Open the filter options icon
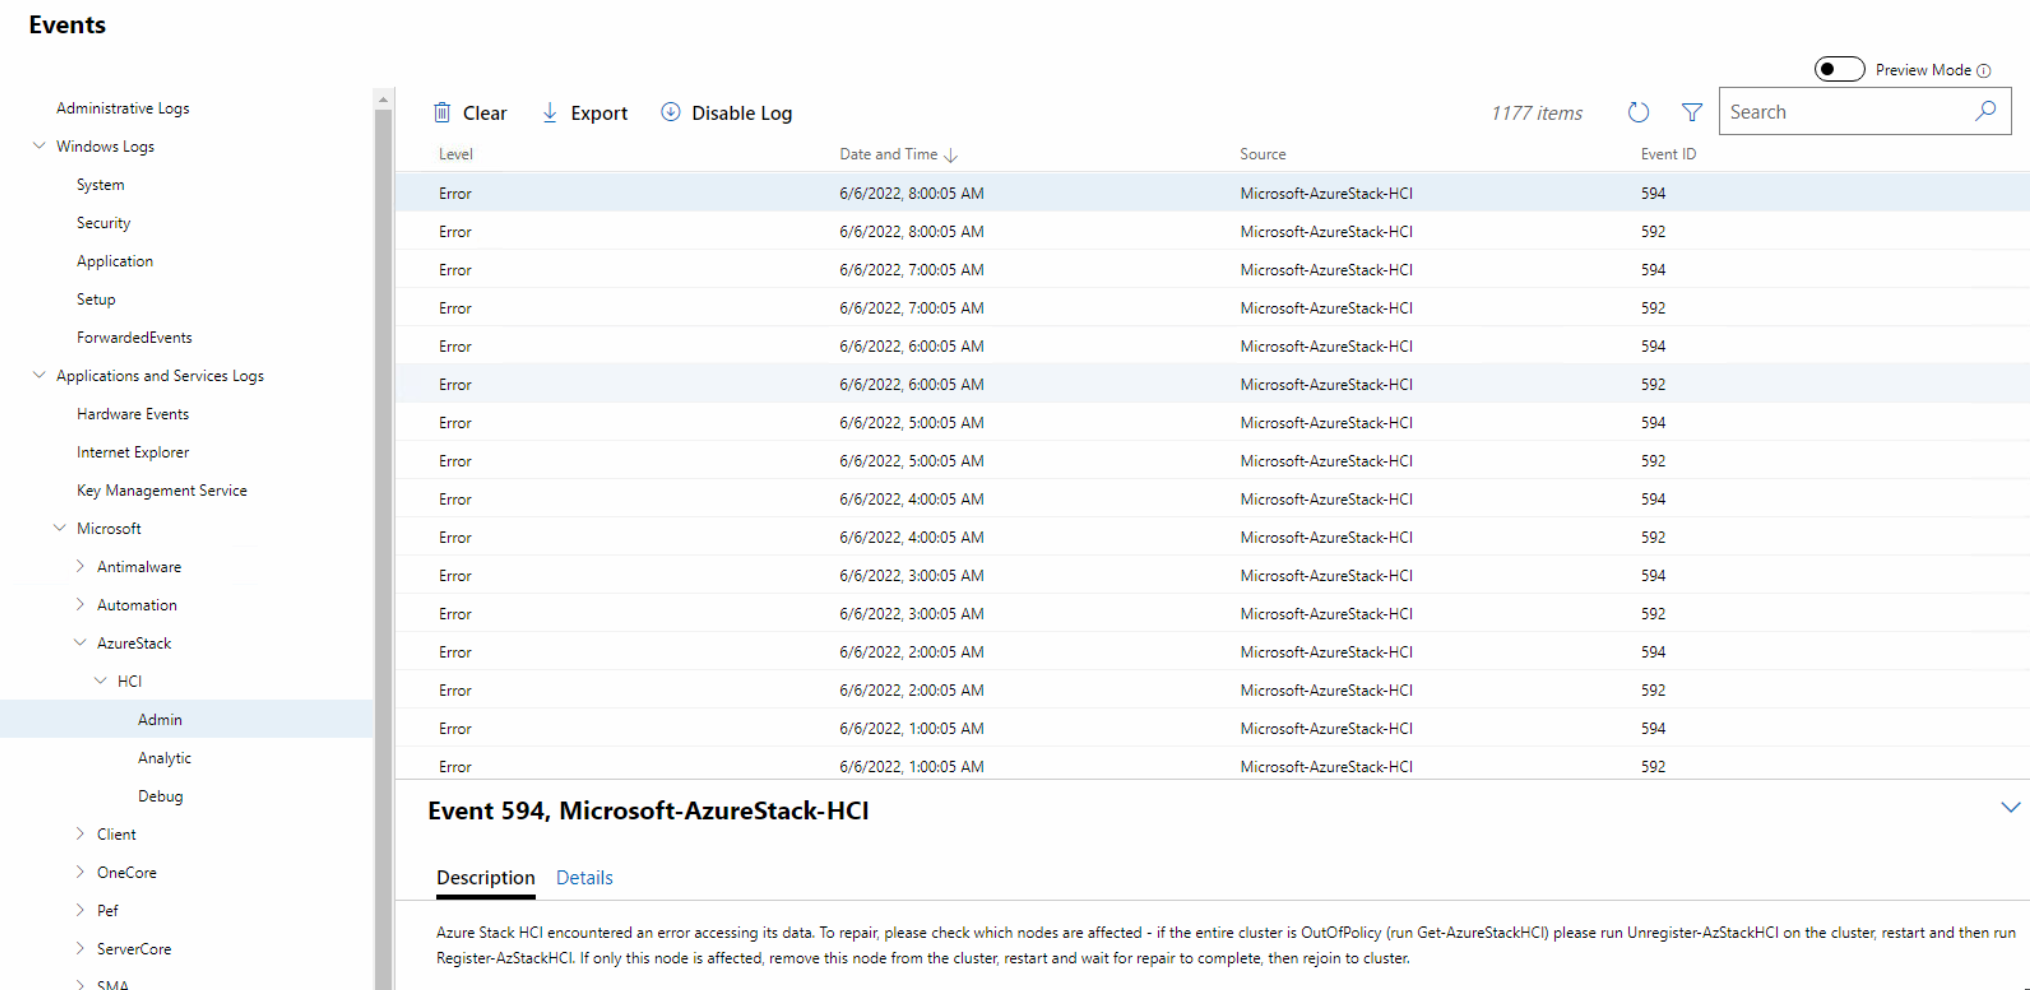The height and width of the screenshot is (990, 2030). click(1691, 112)
